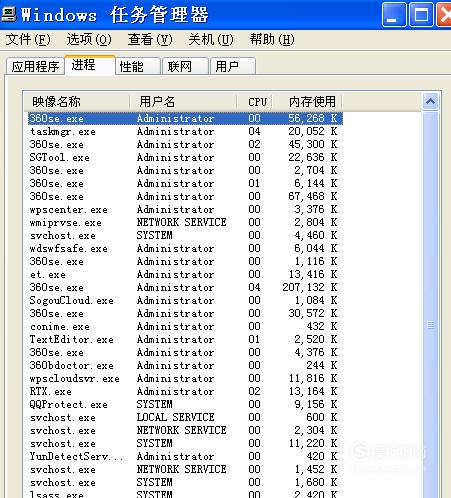Select the wpscenter.exe process
Screen dimensions: 451x498
(x=185, y=209)
